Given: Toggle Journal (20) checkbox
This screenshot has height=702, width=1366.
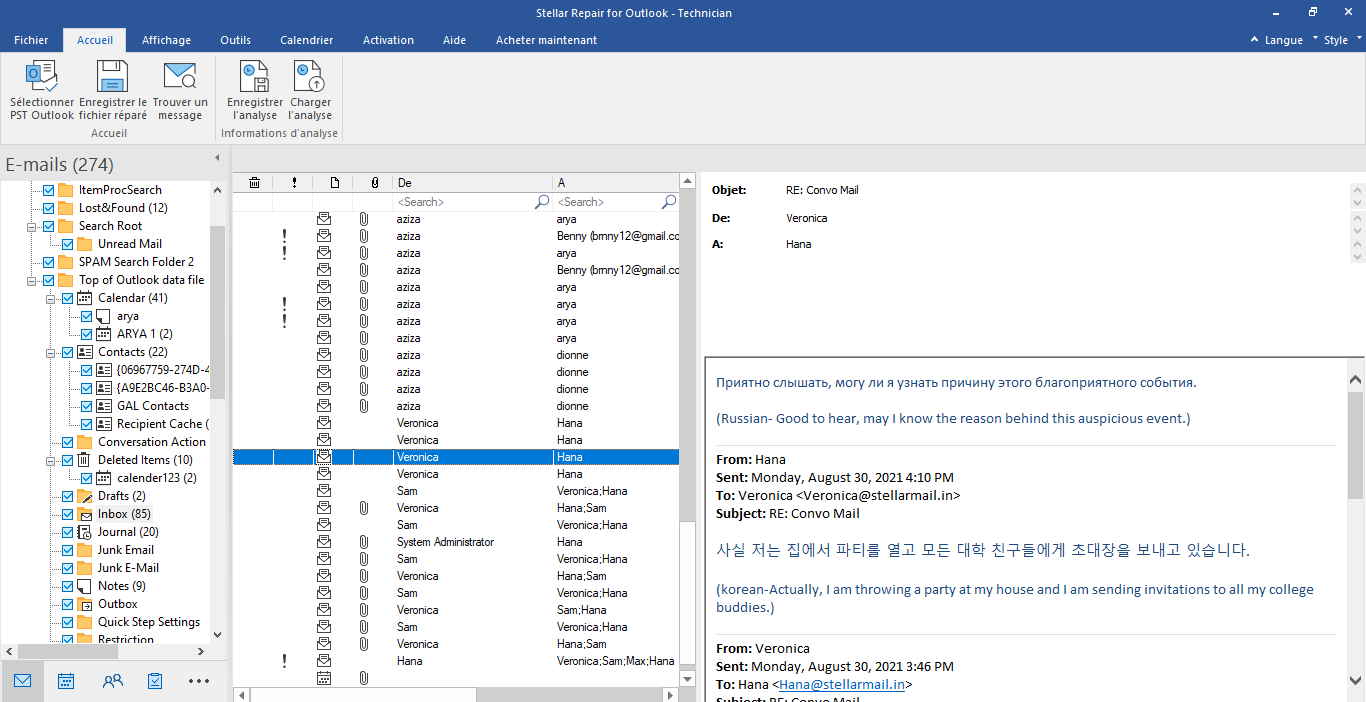Looking at the screenshot, I should [x=67, y=532].
